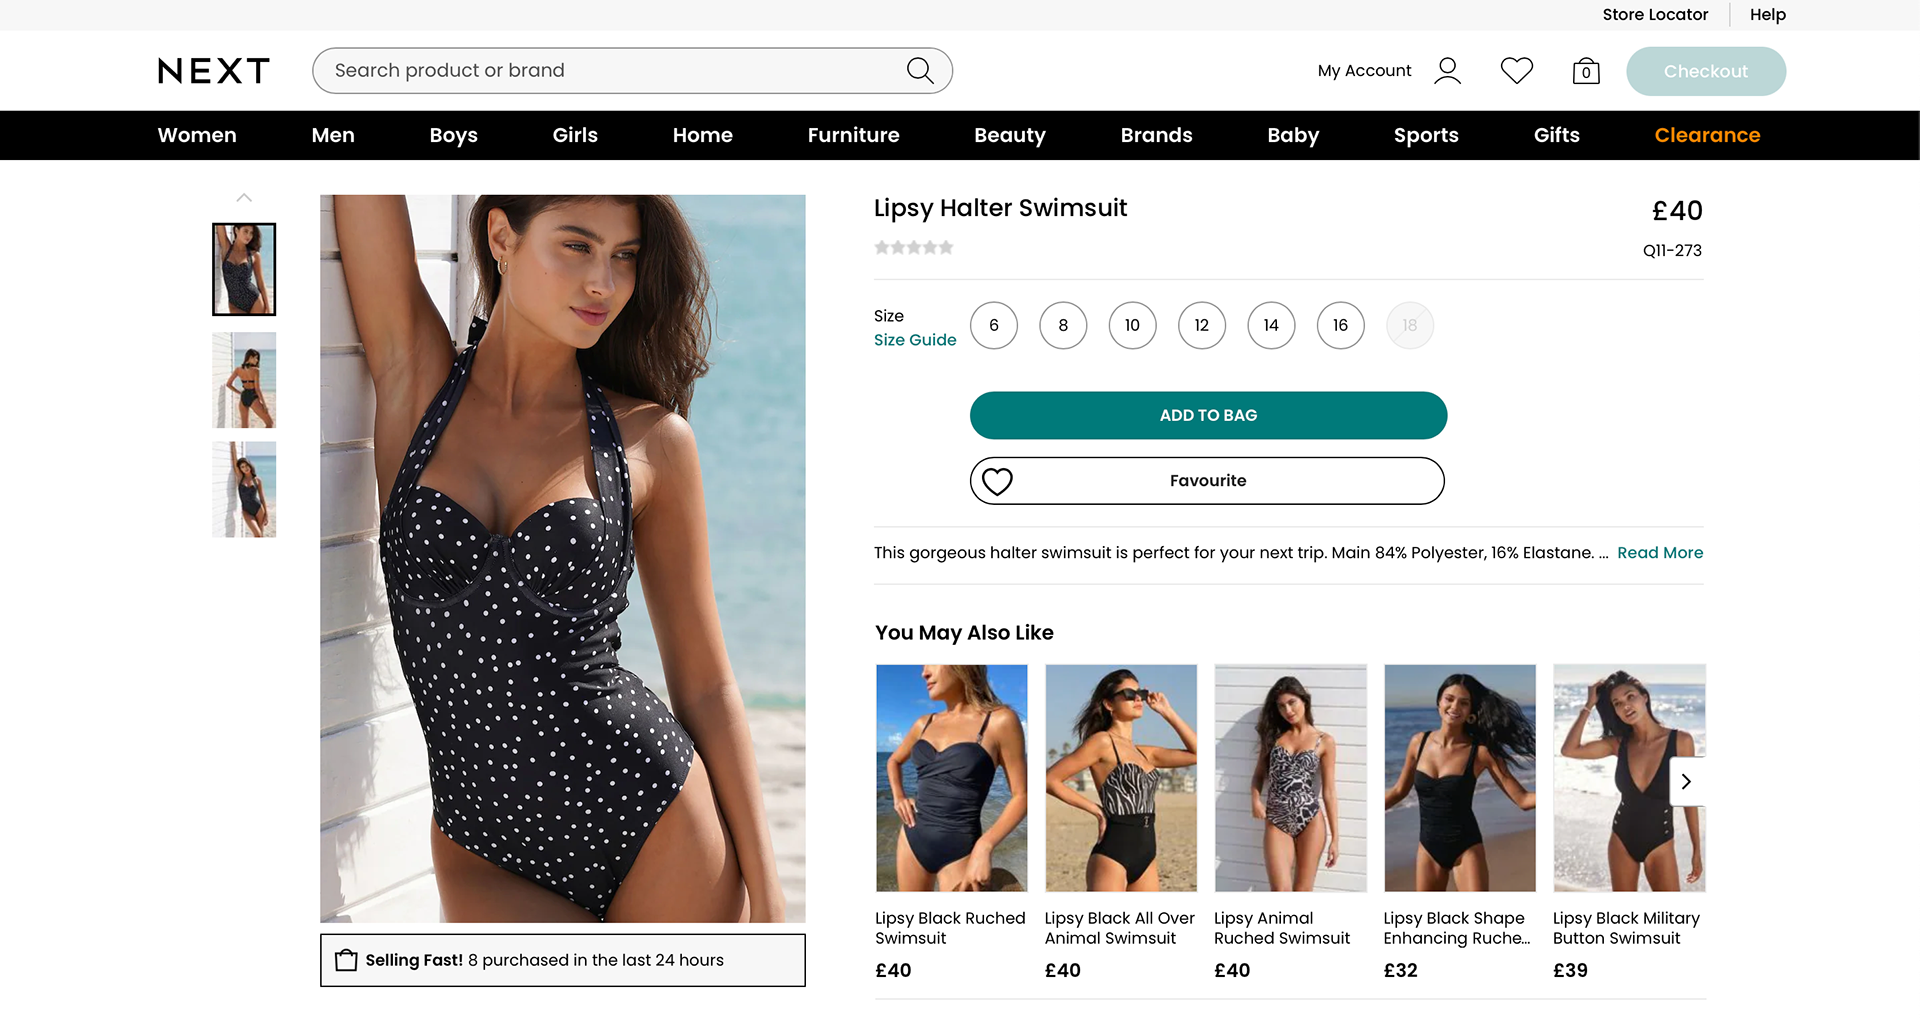This screenshot has width=1920, height=1019.
Task: Expand description with Read More
Action: 1660,553
